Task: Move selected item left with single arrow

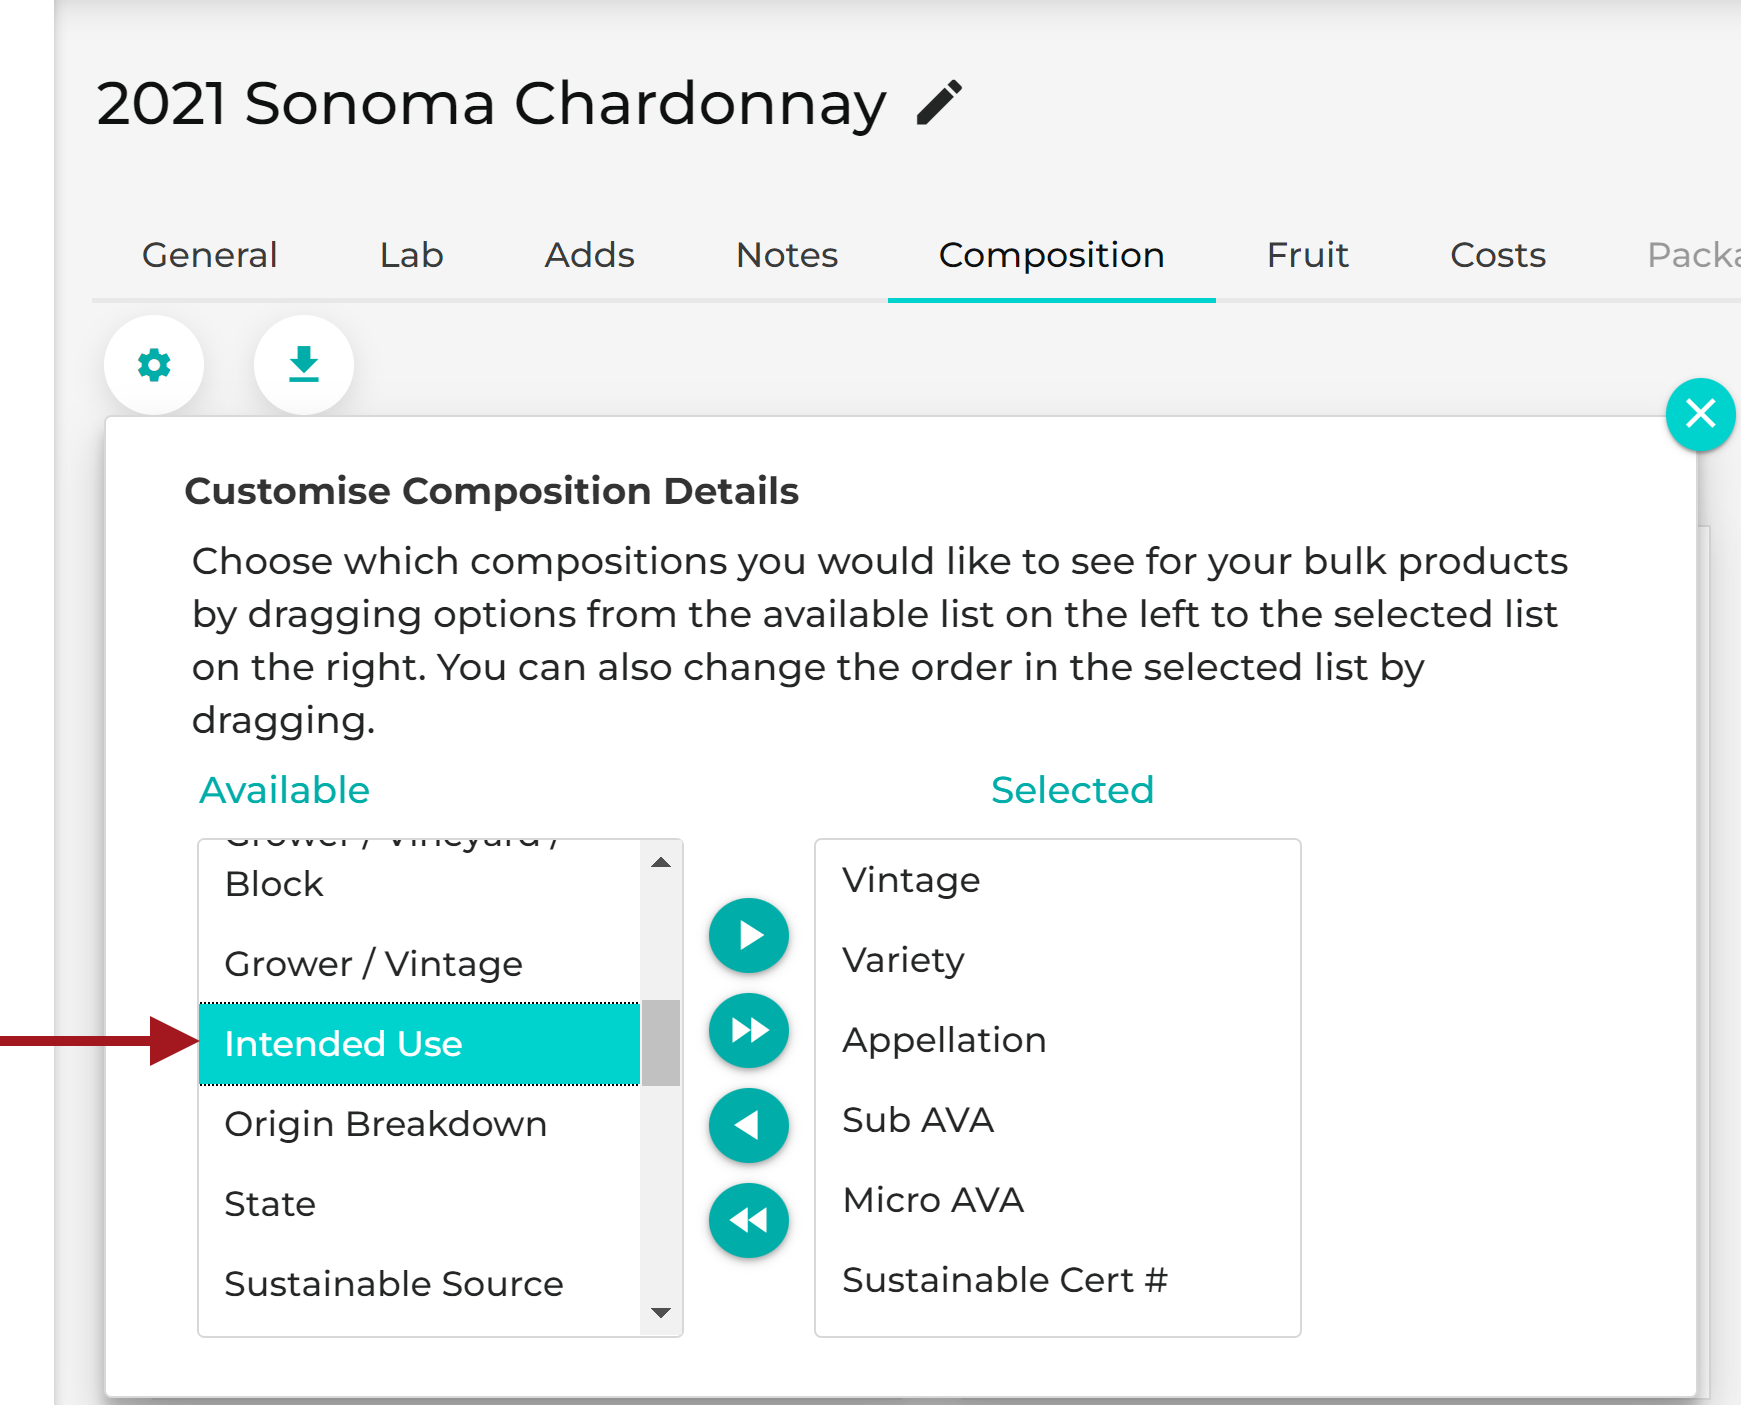Action: pos(749,1126)
